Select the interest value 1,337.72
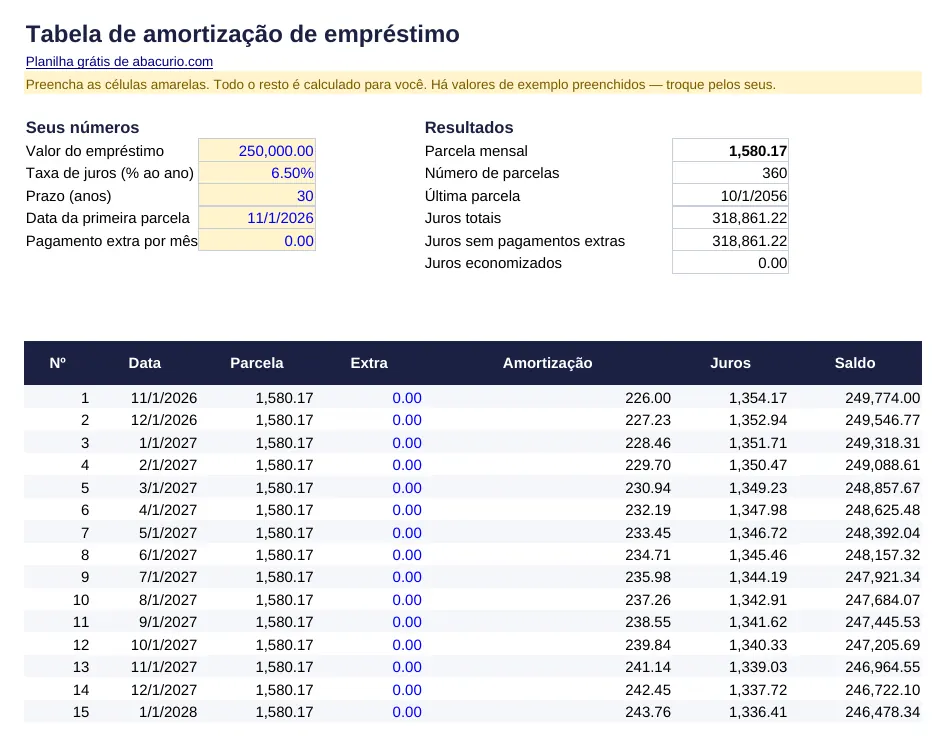Viewport: 946px width, 746px height. 758,690
